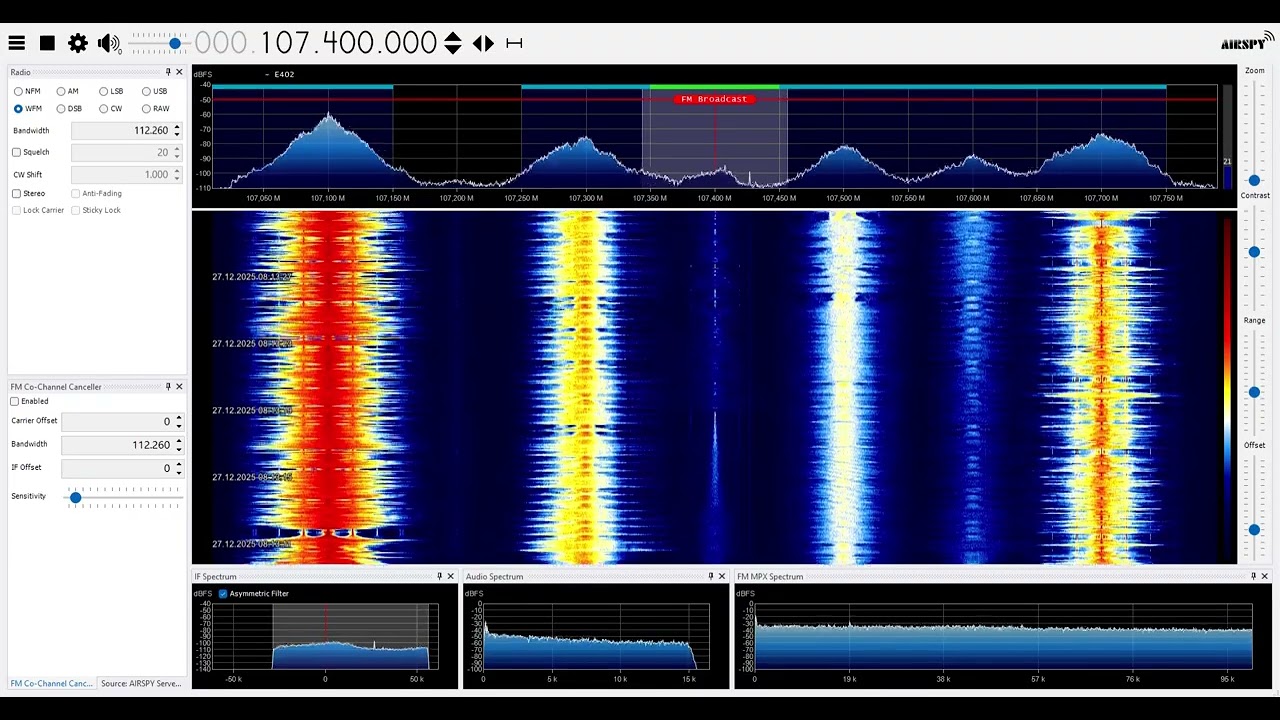1280x720 pixels.
Task: Click the 107,700 M signal on waterfall
Action: pyautogui.click(x=1101, y=388)
